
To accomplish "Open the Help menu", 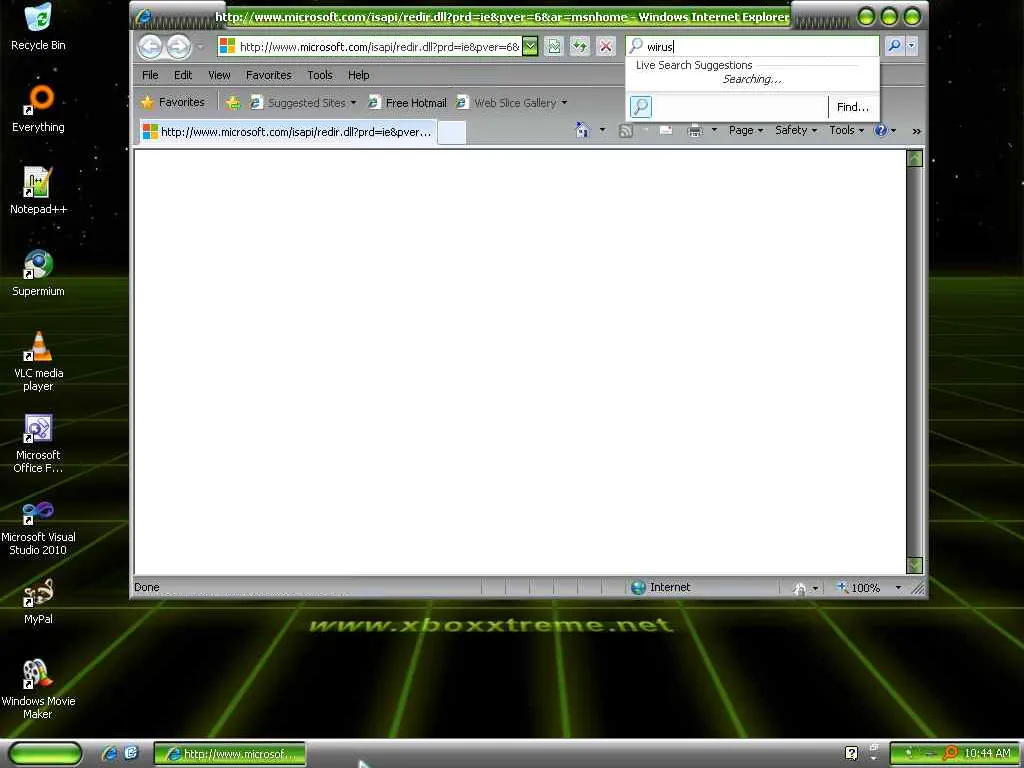I will [x=359, y=75].
